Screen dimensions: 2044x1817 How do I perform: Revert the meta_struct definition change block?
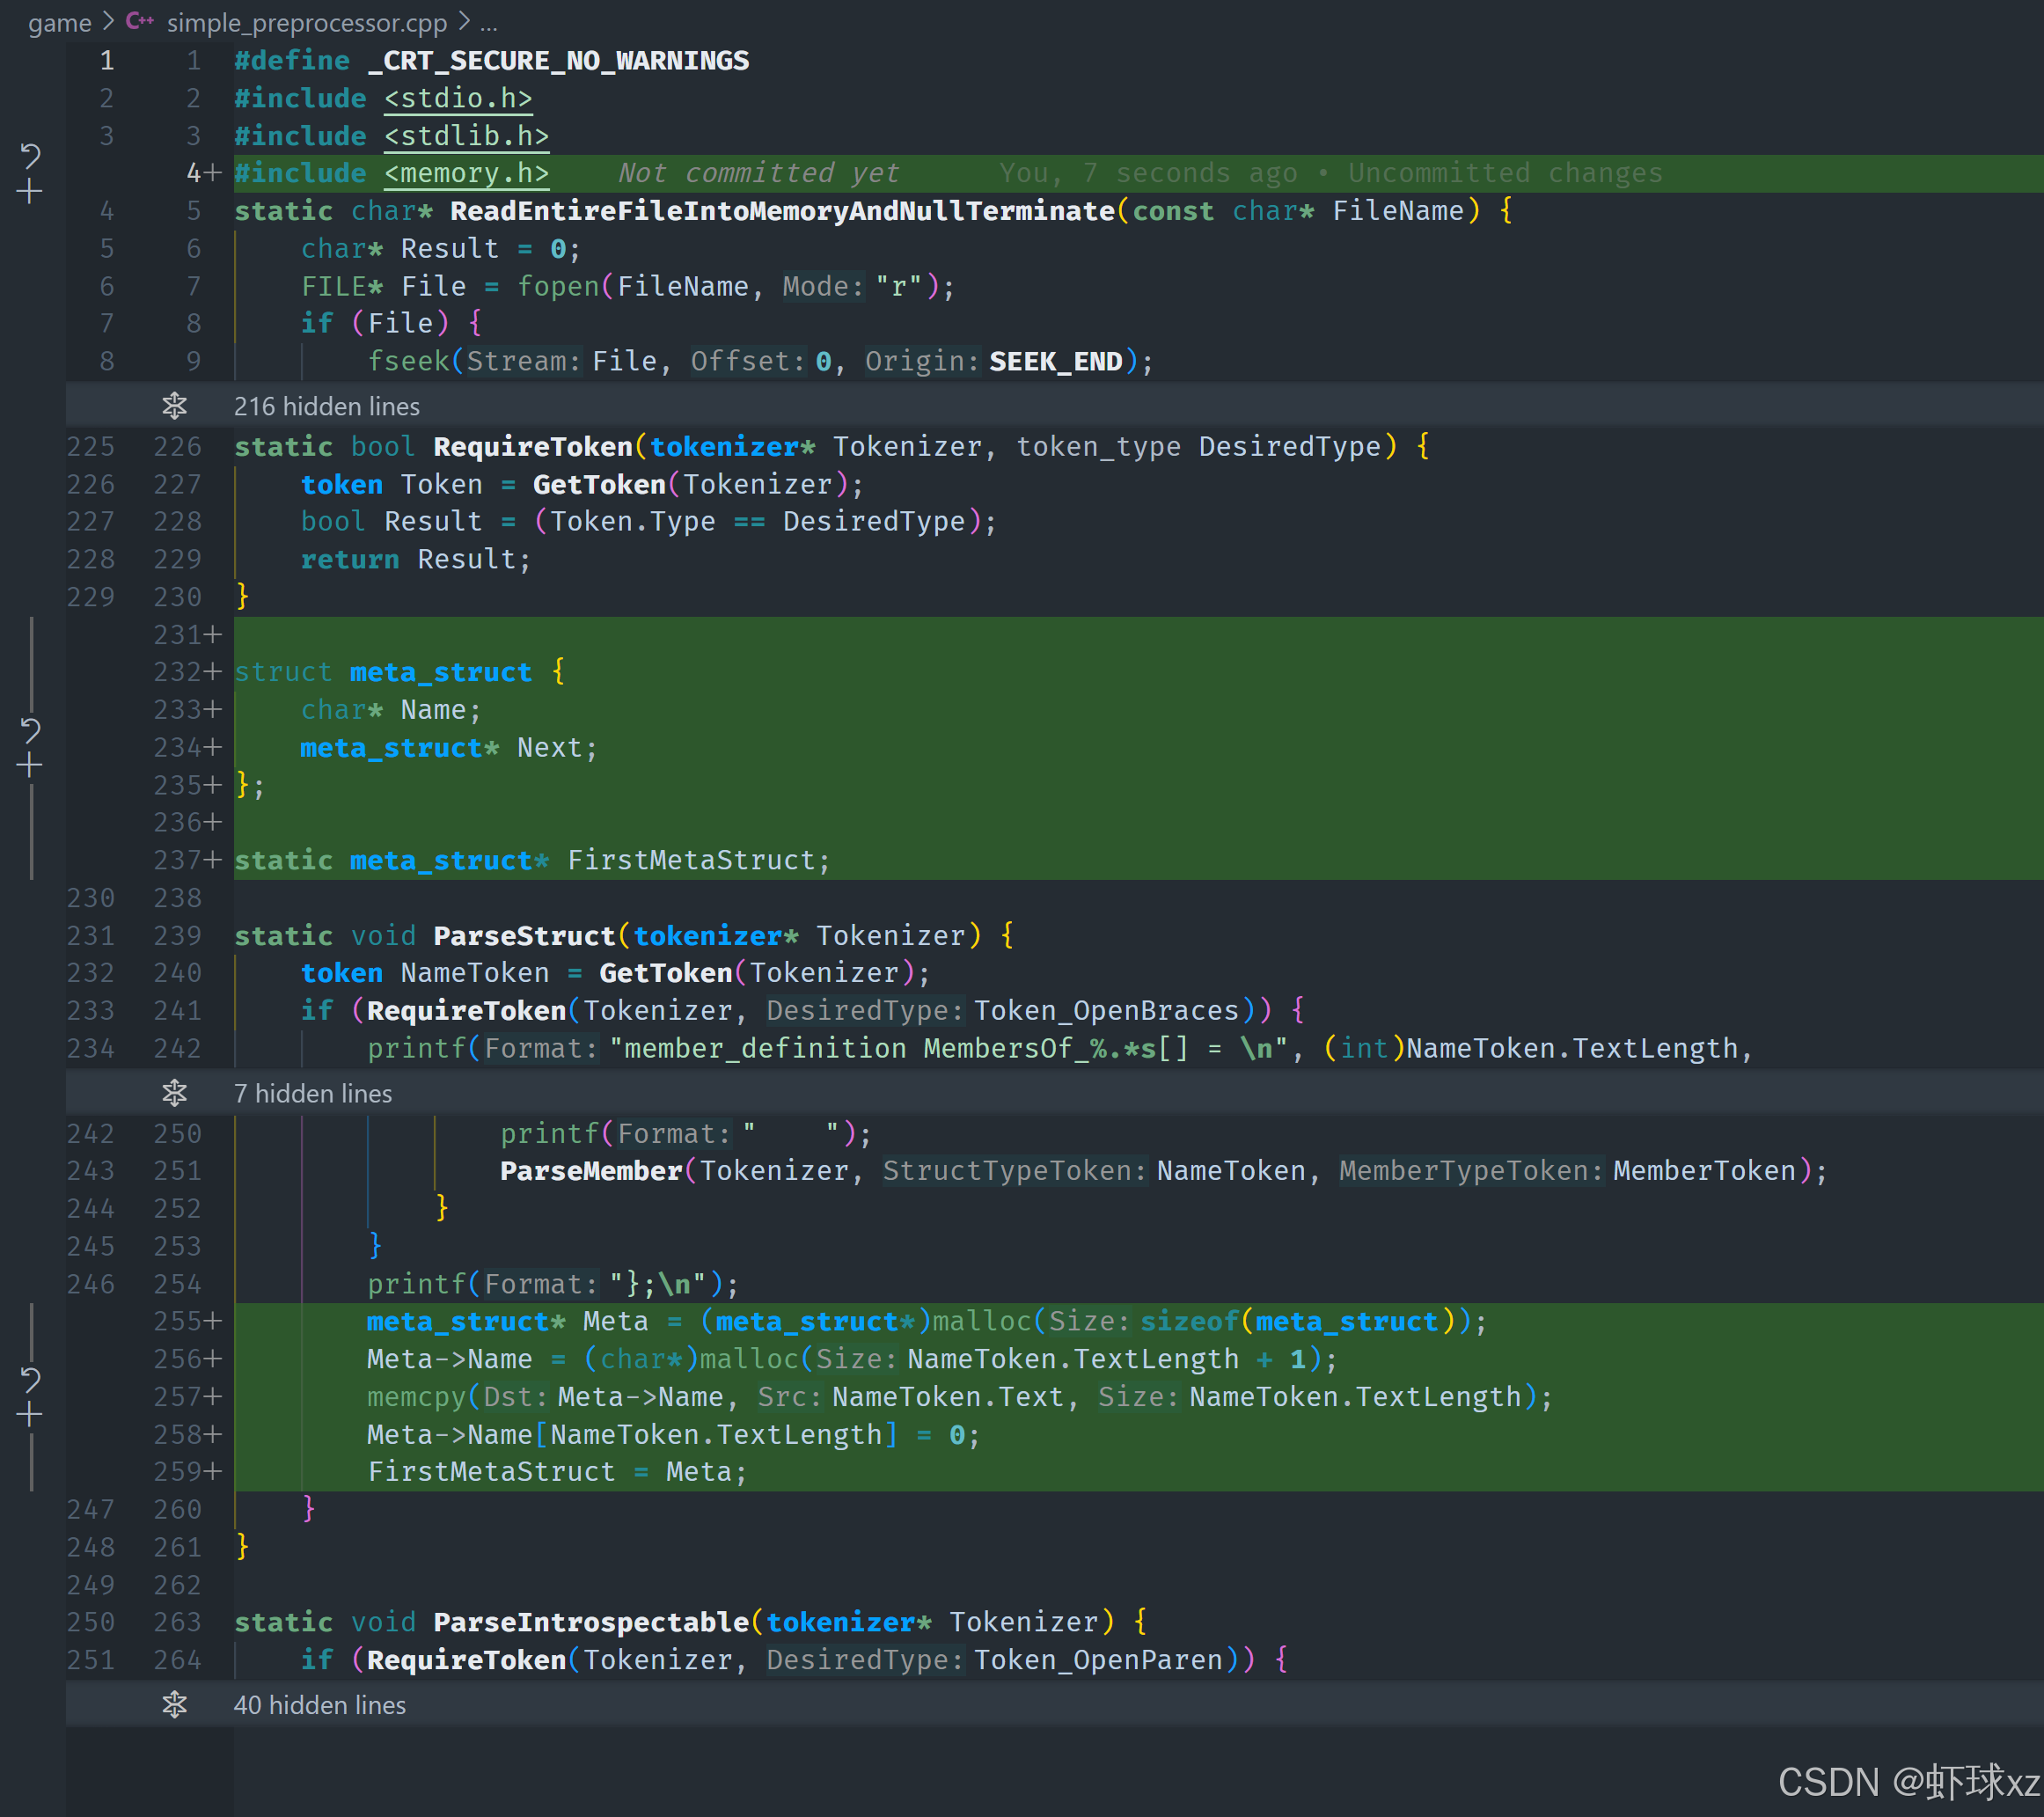coord(30,729)
